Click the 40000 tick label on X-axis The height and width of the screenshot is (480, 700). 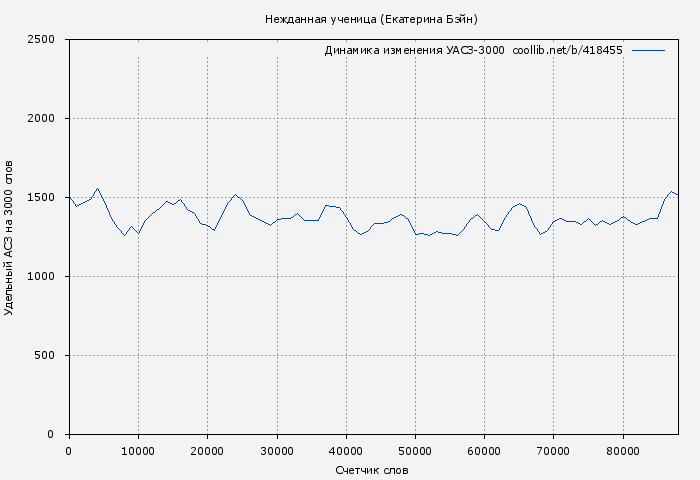[x=346, y=451]
